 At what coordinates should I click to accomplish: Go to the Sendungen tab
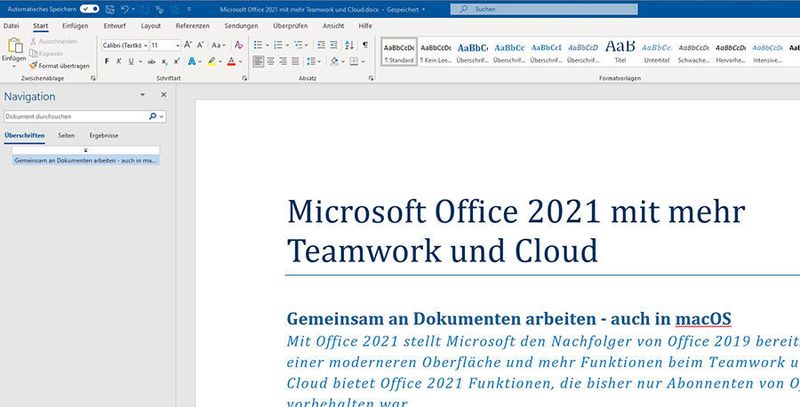click(241, 26)
